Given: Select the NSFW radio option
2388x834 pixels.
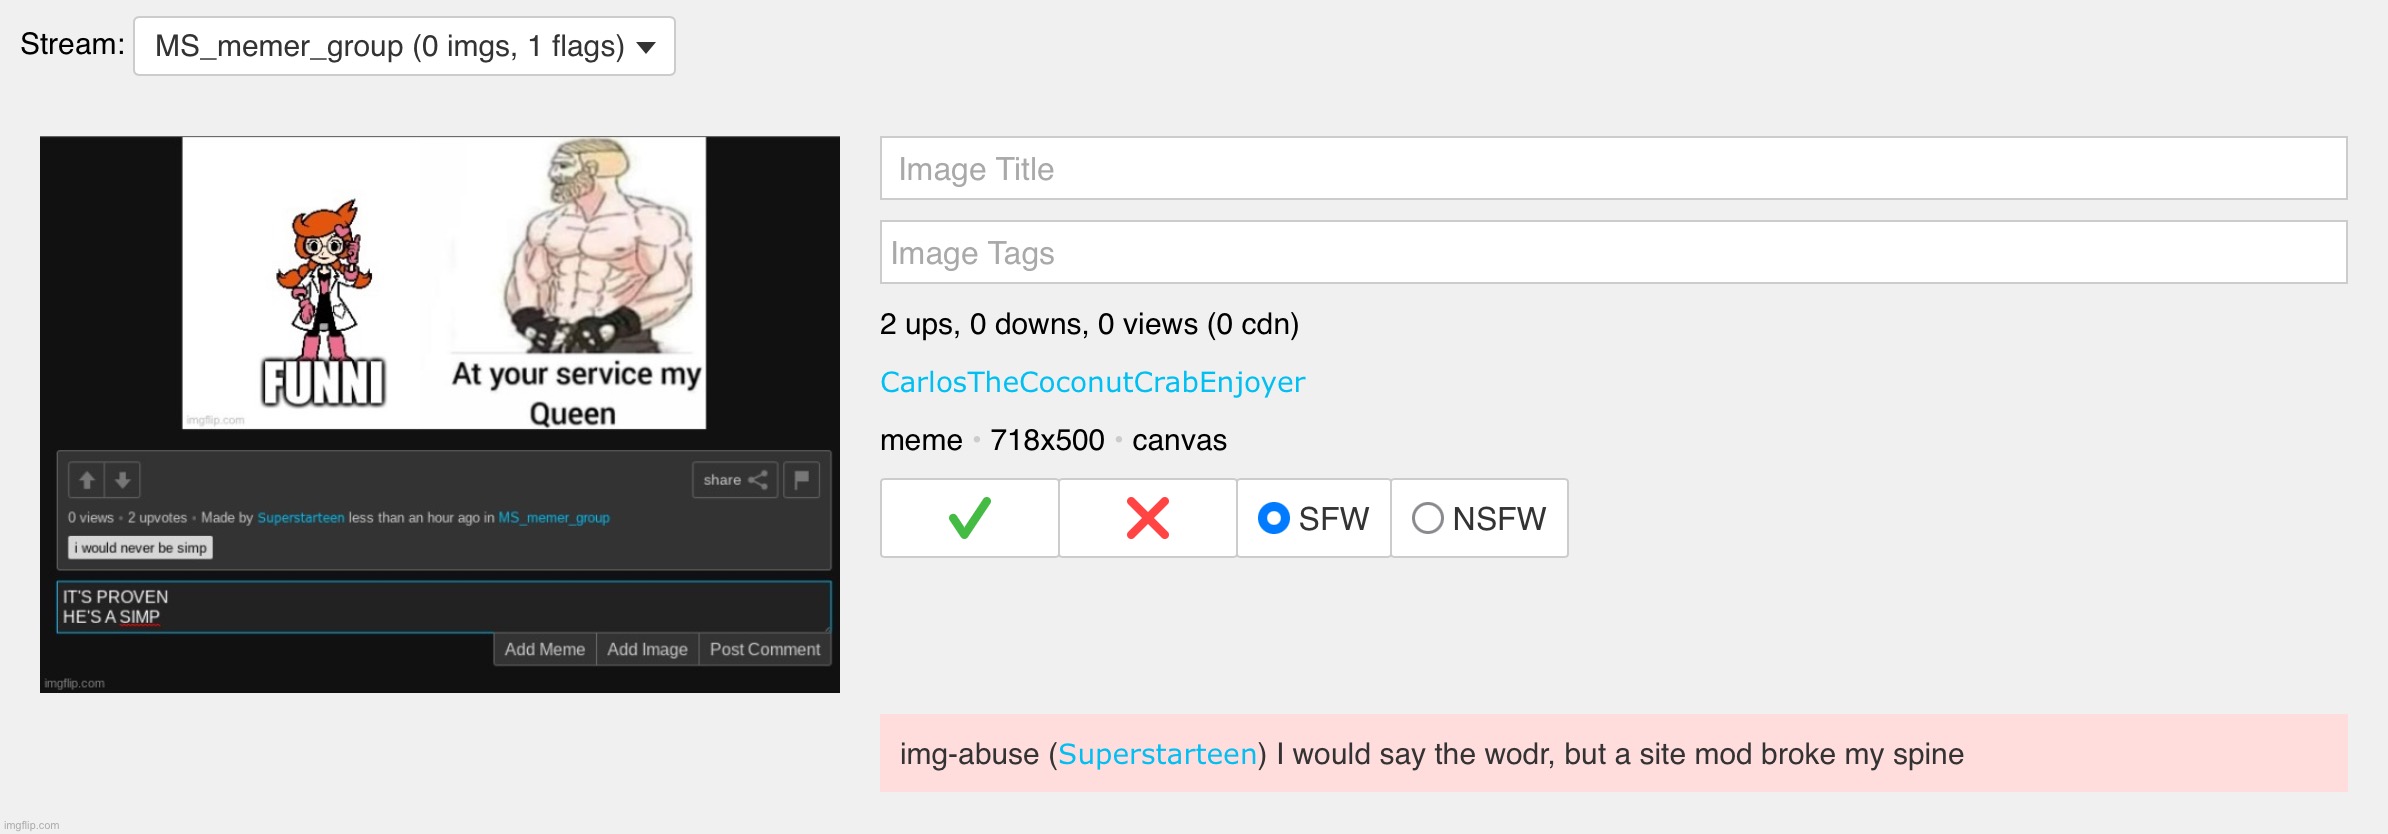Looking at the screenshot, I should pyautogui.click(x=1428, y=518).
